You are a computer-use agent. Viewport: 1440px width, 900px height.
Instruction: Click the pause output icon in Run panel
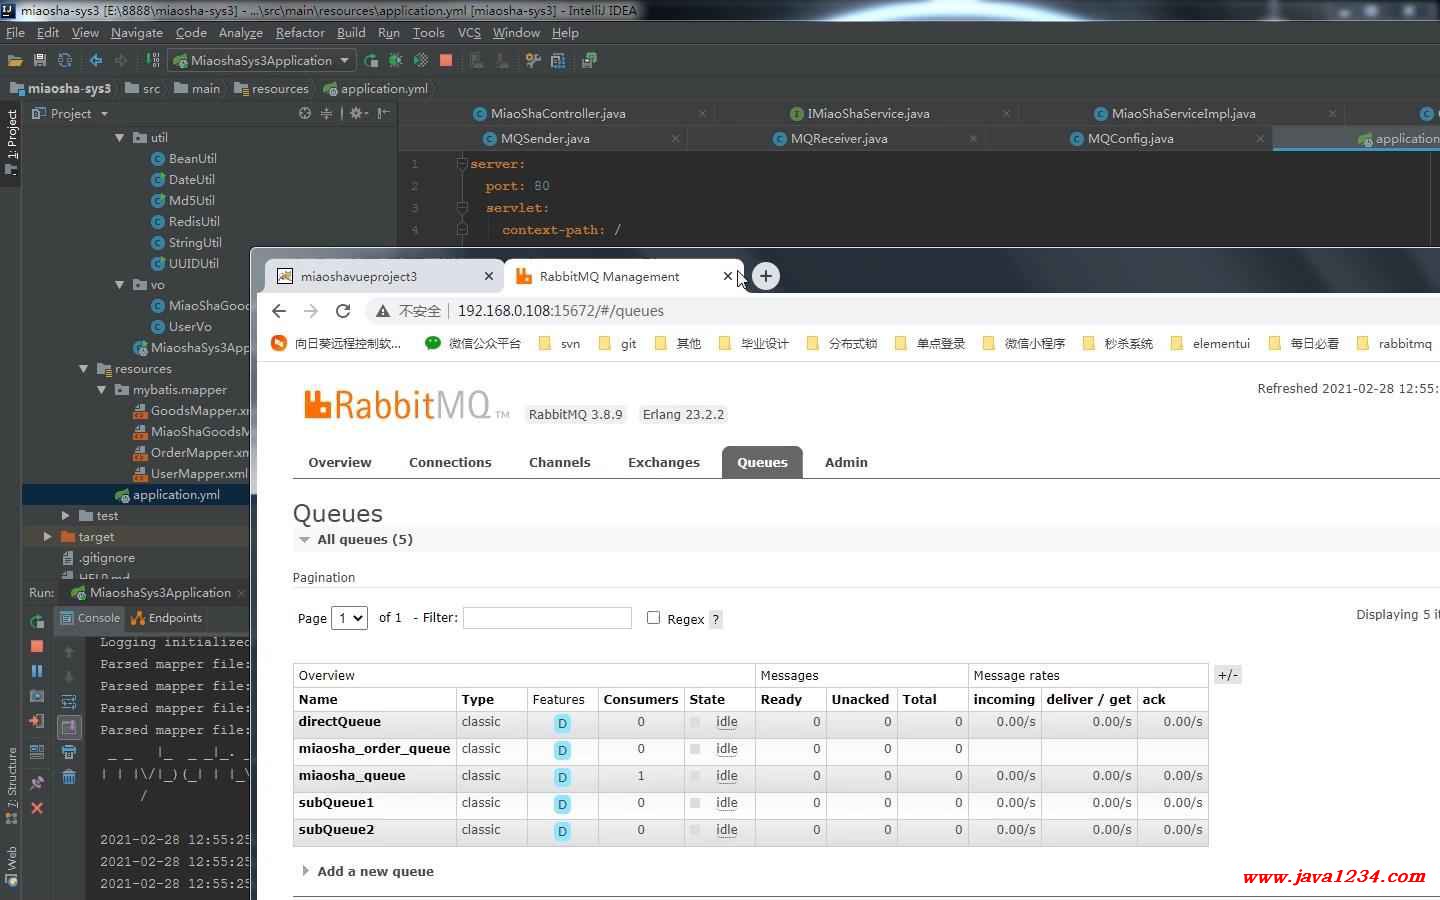tap(37, 671)
